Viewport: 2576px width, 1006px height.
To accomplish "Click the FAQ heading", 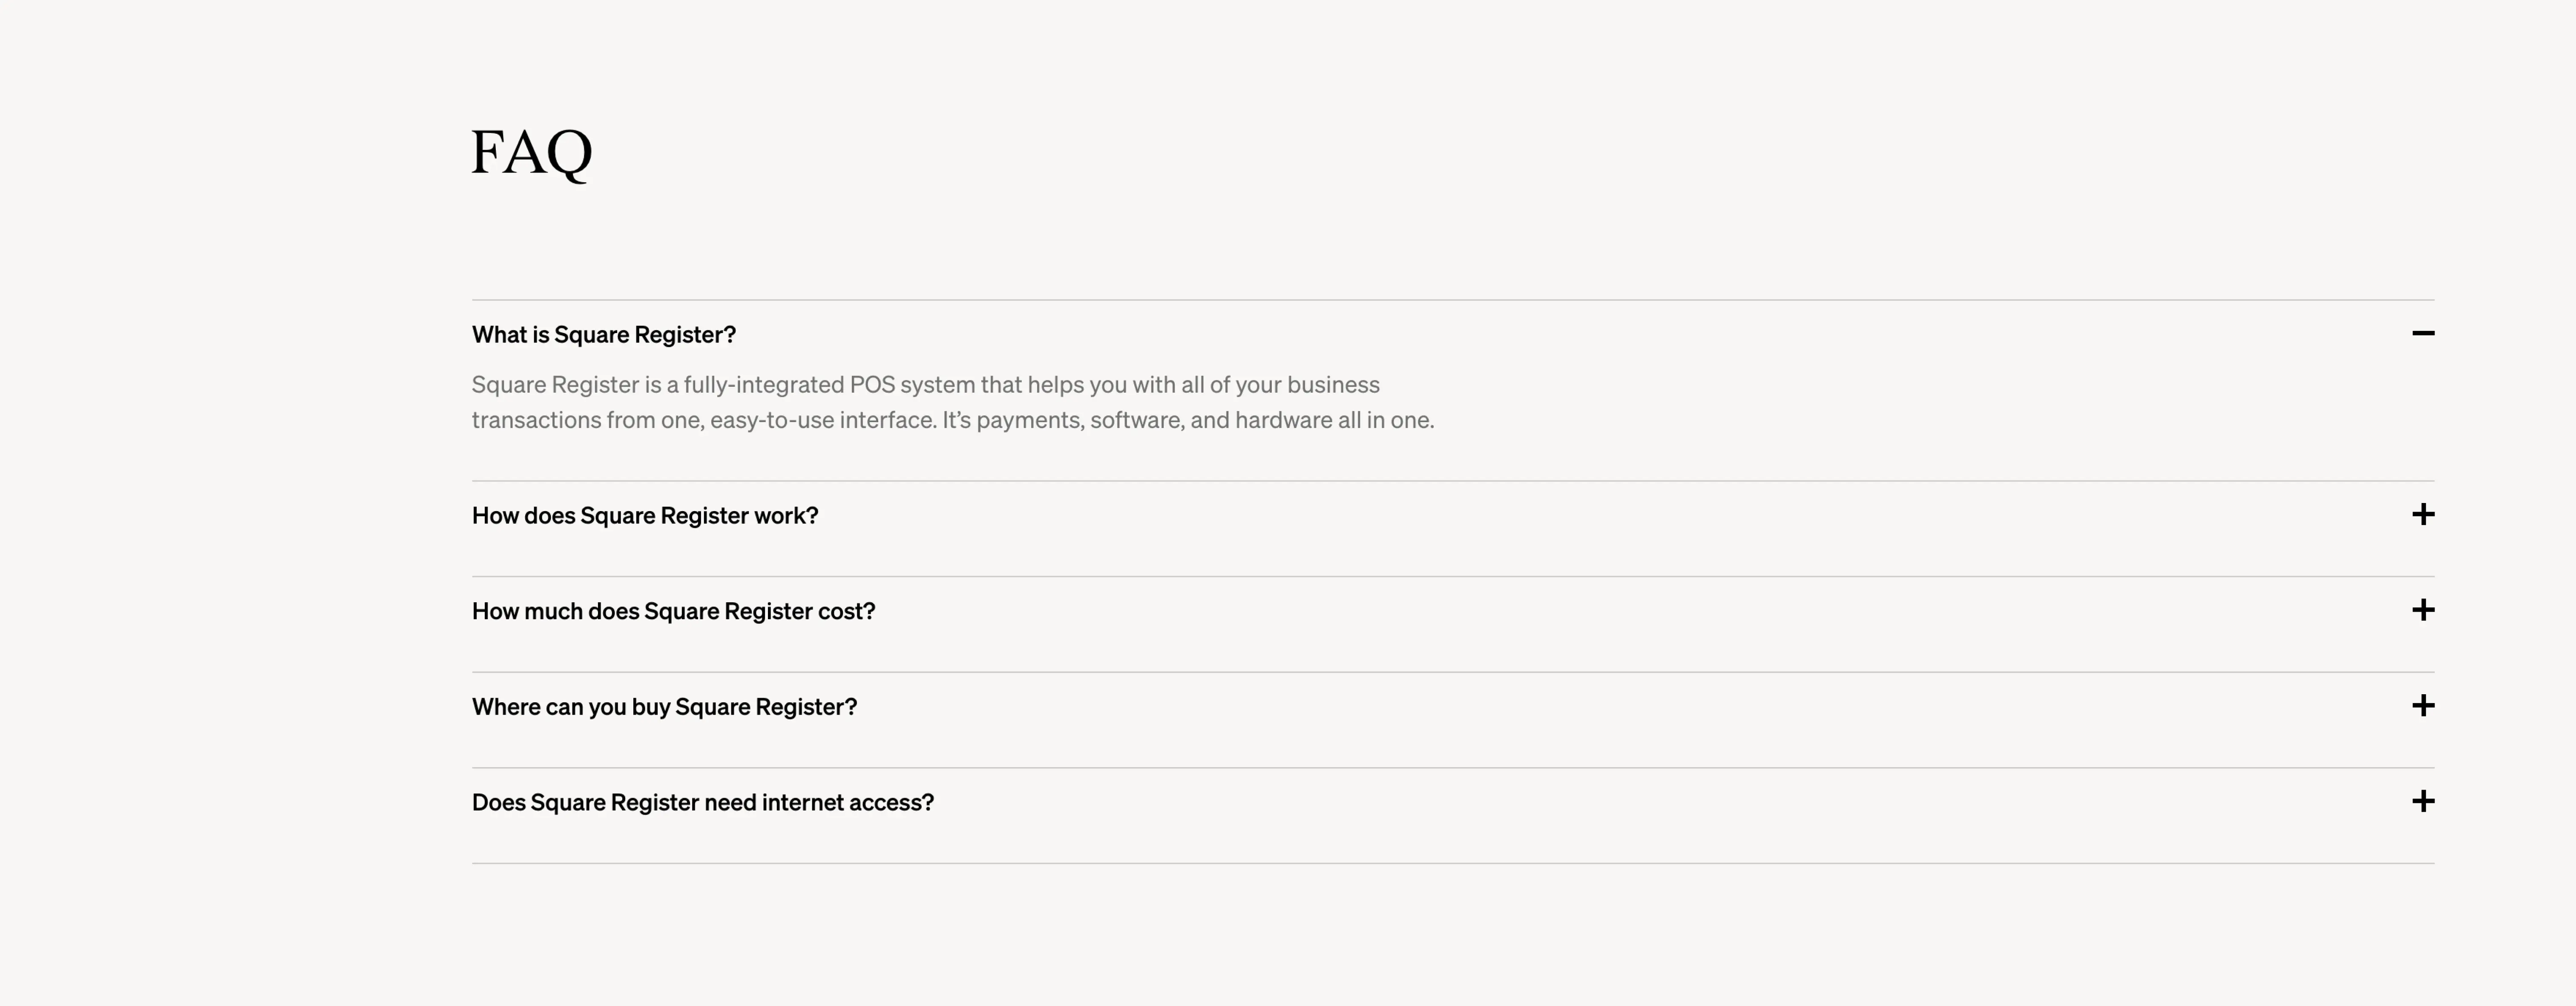I will 531,153.
